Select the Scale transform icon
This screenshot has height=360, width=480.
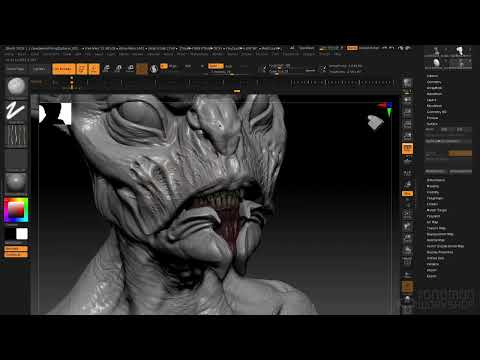[x=118, y=69]
